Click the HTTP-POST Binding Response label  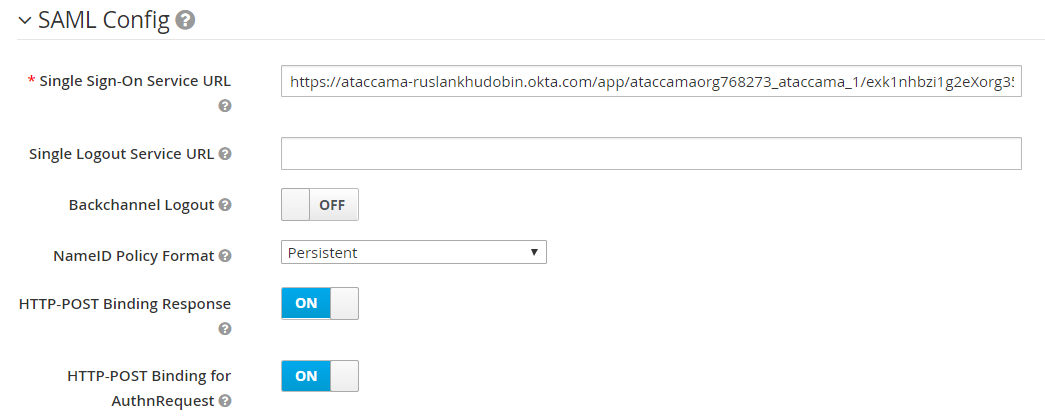click(125, 303)
